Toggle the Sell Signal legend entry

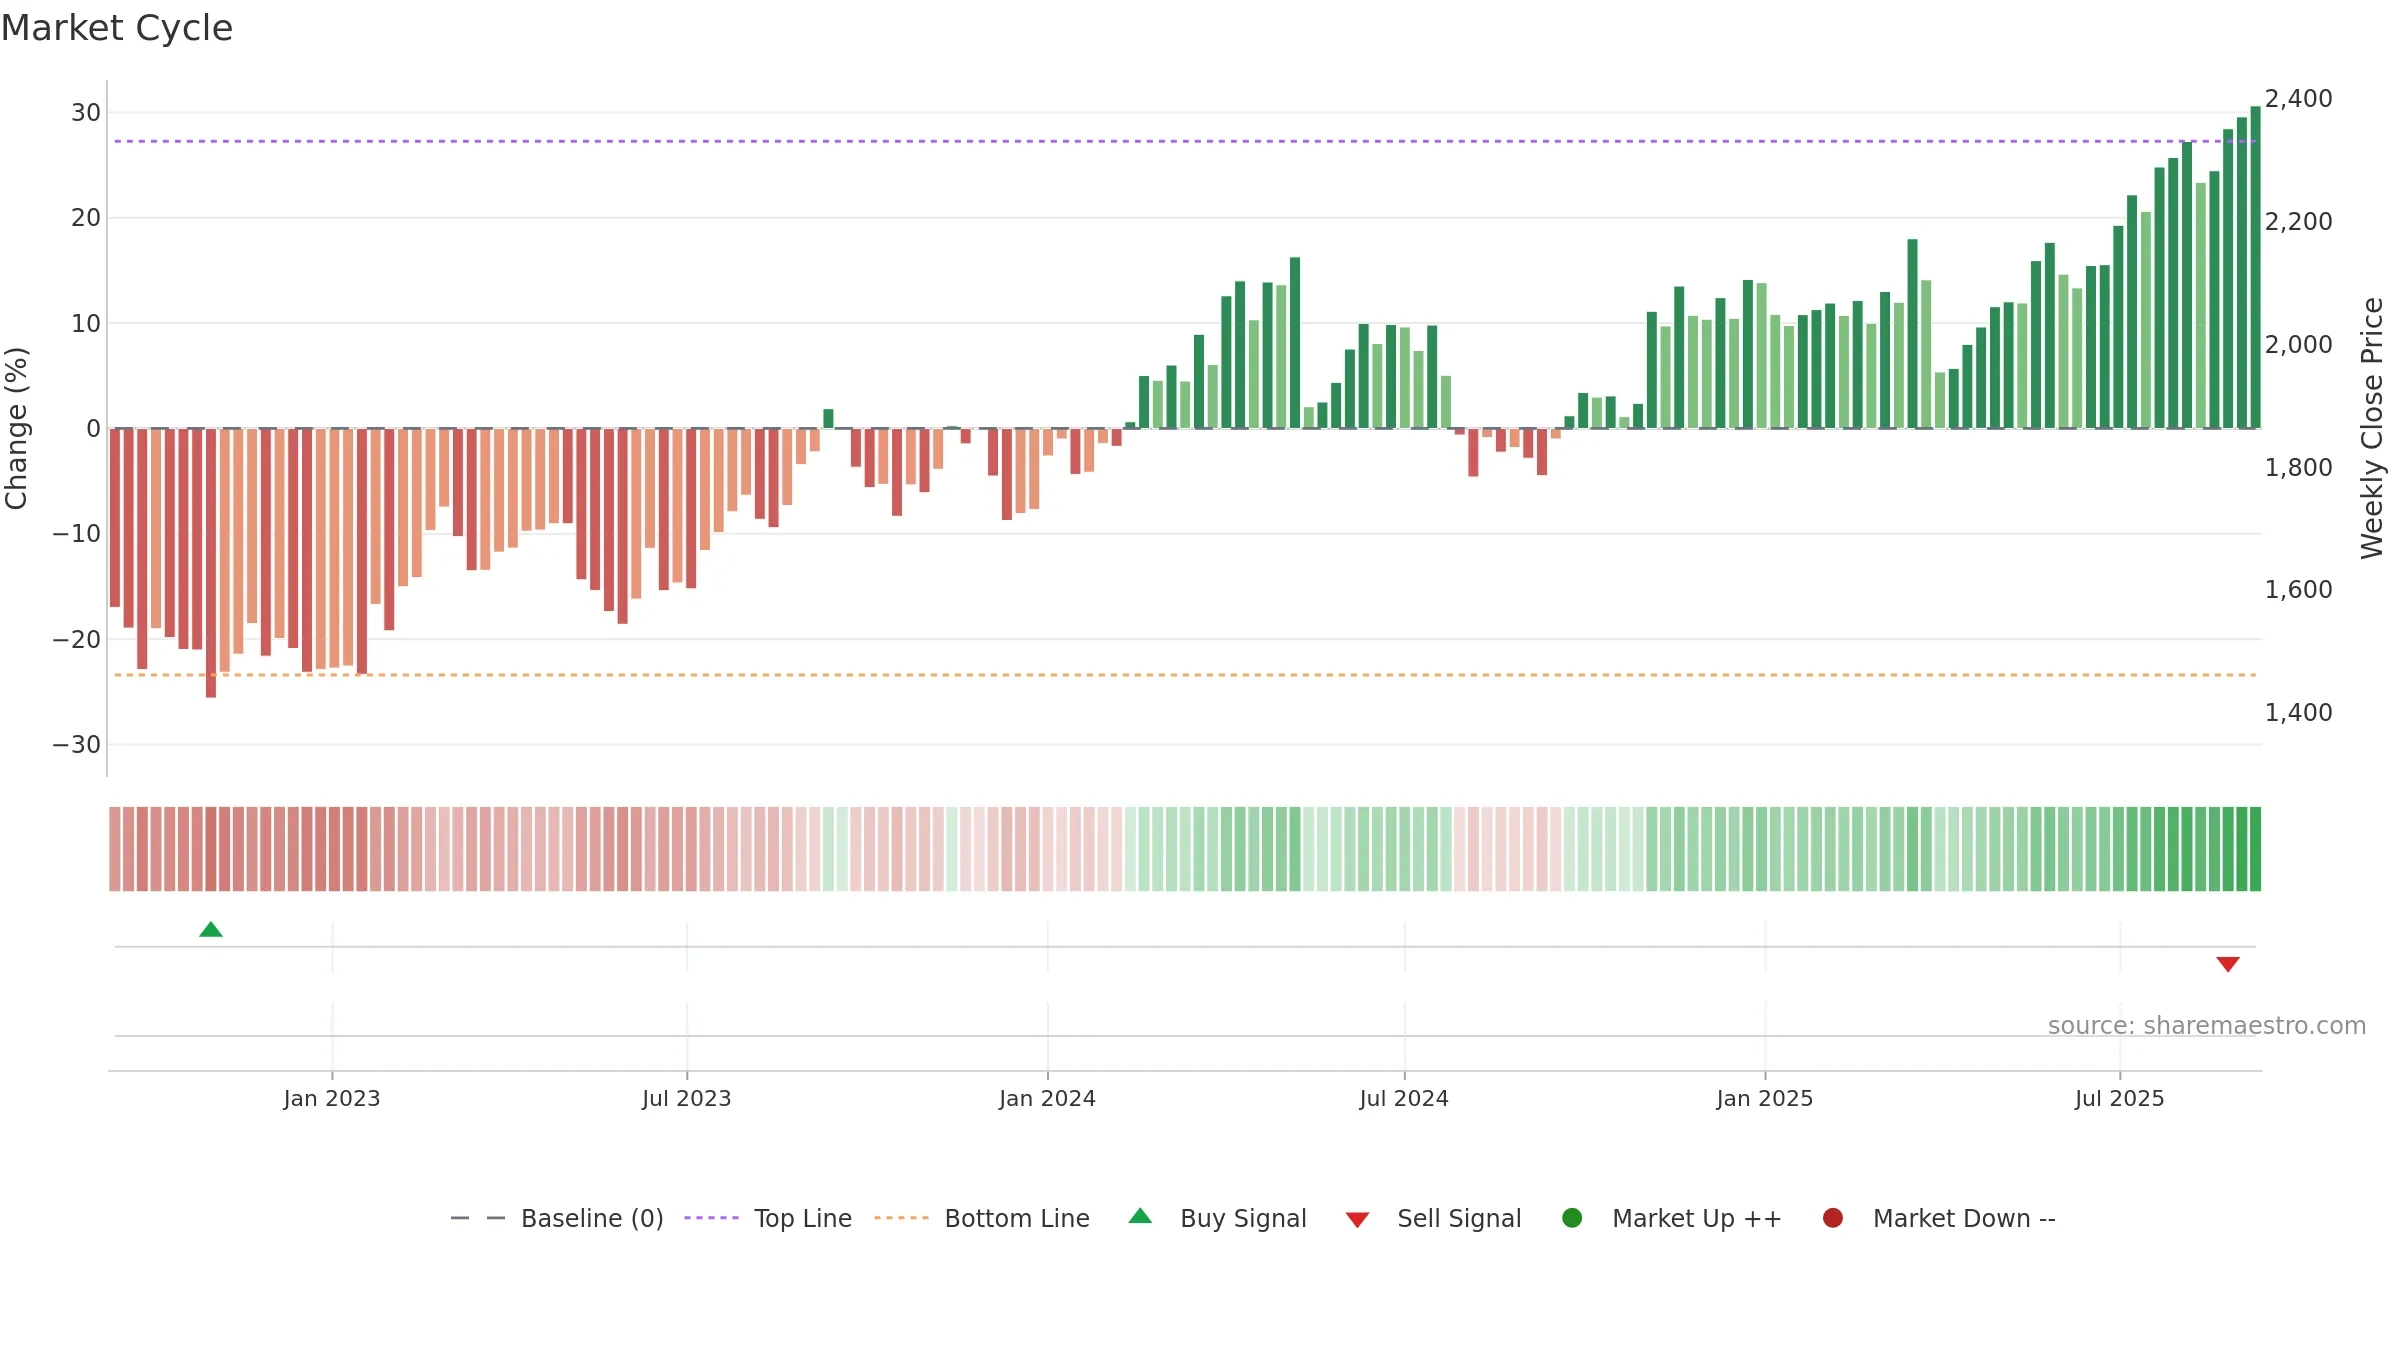point(1433,1218)
